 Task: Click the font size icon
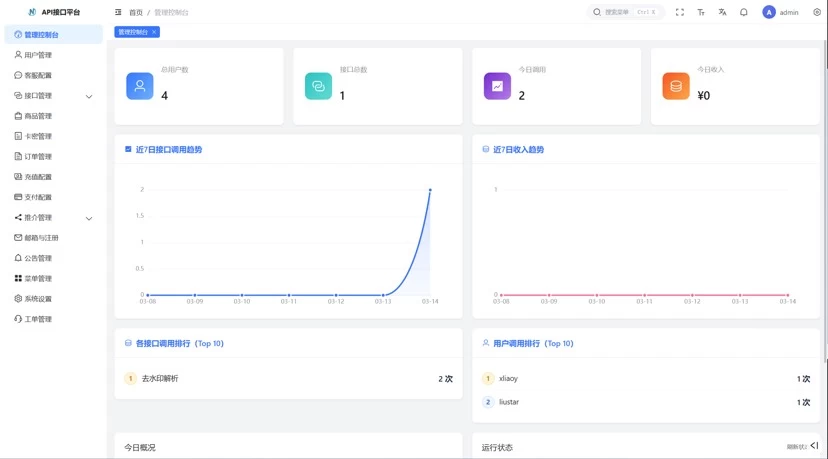tap(701, 12)
